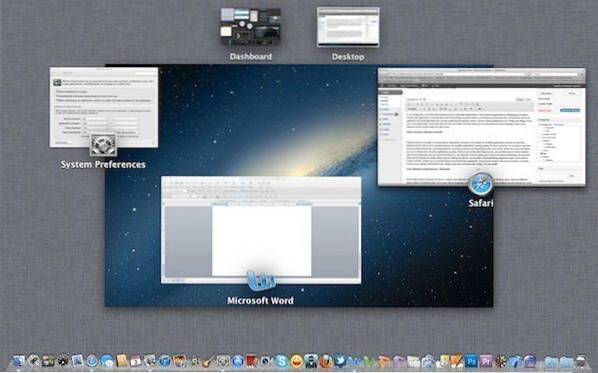Launch GarageBand guitar icon in the Dock
Image resolution: width=598 pixels, height=373 pixels.
coord(208,361)
